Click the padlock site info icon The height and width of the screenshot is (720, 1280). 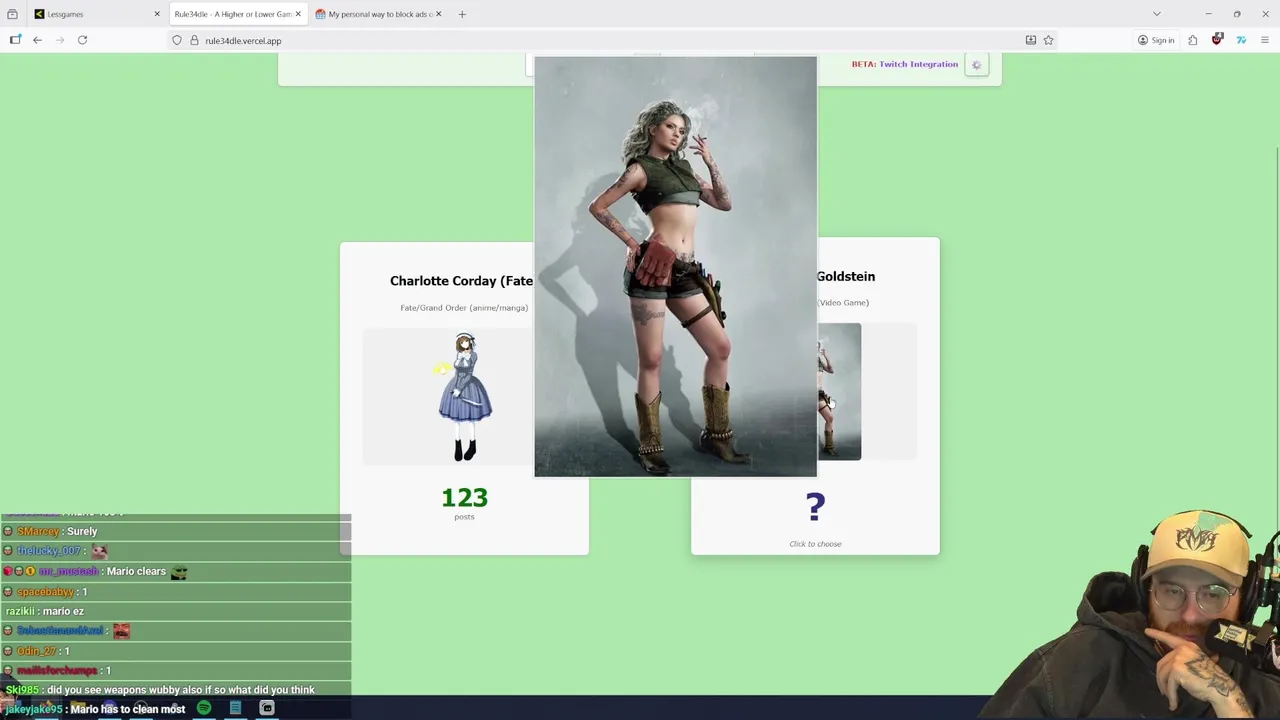[194, 40]
